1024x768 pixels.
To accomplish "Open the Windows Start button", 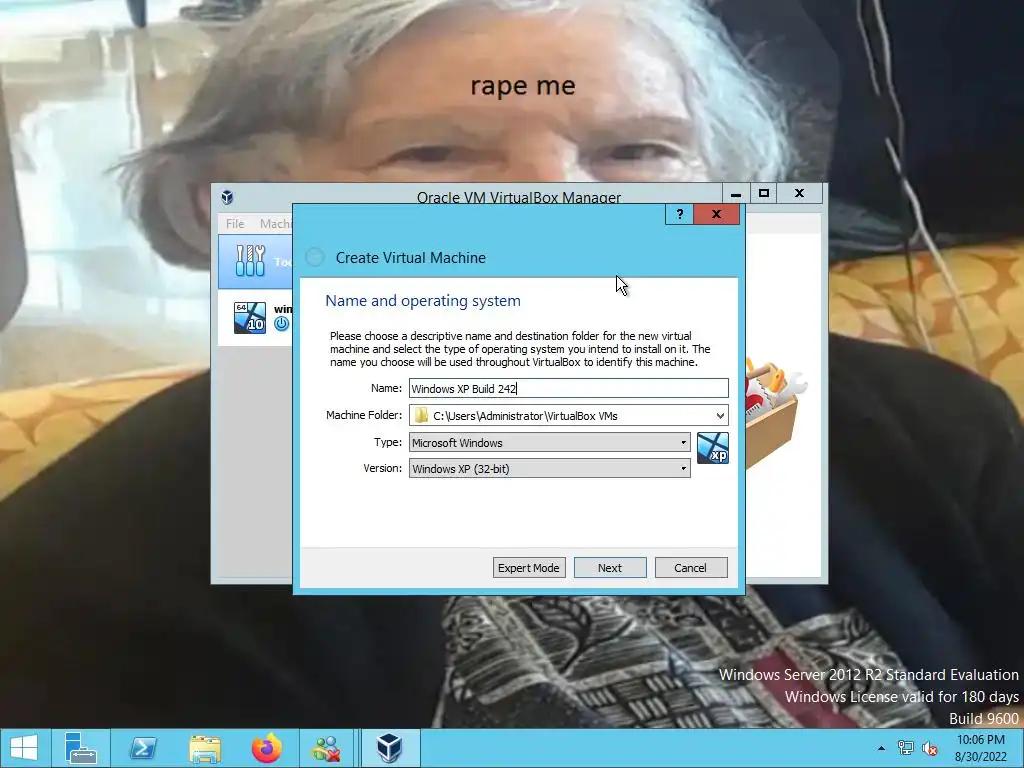I will coord(24,748).
